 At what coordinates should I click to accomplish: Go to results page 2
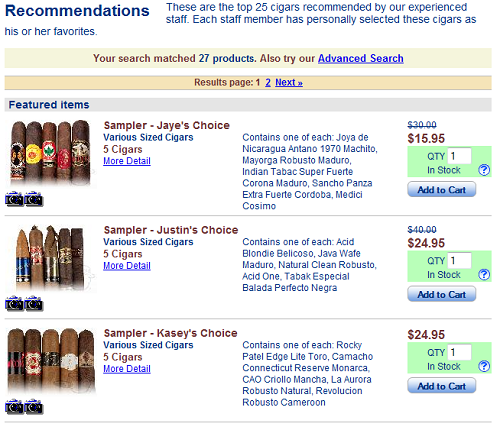point(268,82)
